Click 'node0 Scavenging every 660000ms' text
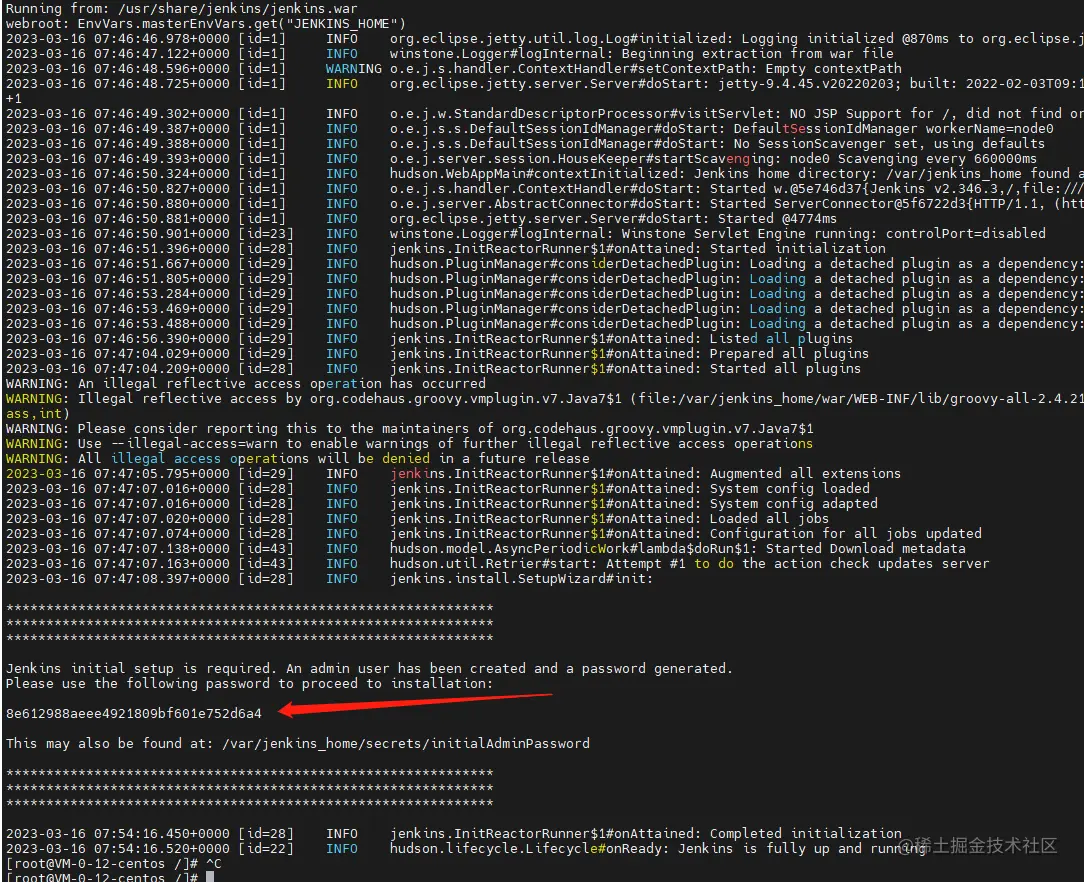The height and width of the screenshot is (882, 1084). coord(913,159)
